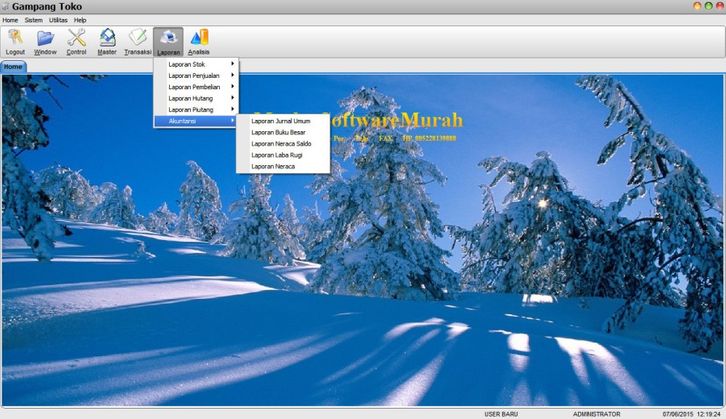The height and width of the screenshot is (419, 726).
Task: Open Laporan Laba Rugi report
Action: coord(277,155)
